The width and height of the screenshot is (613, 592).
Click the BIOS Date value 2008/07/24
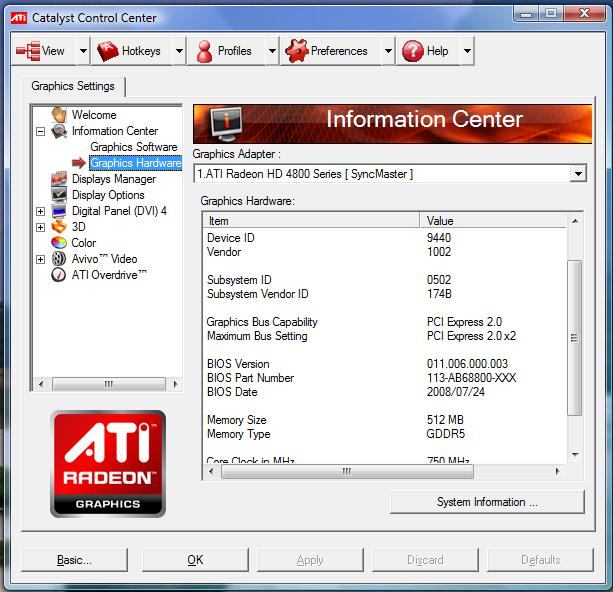pos(456,392)
